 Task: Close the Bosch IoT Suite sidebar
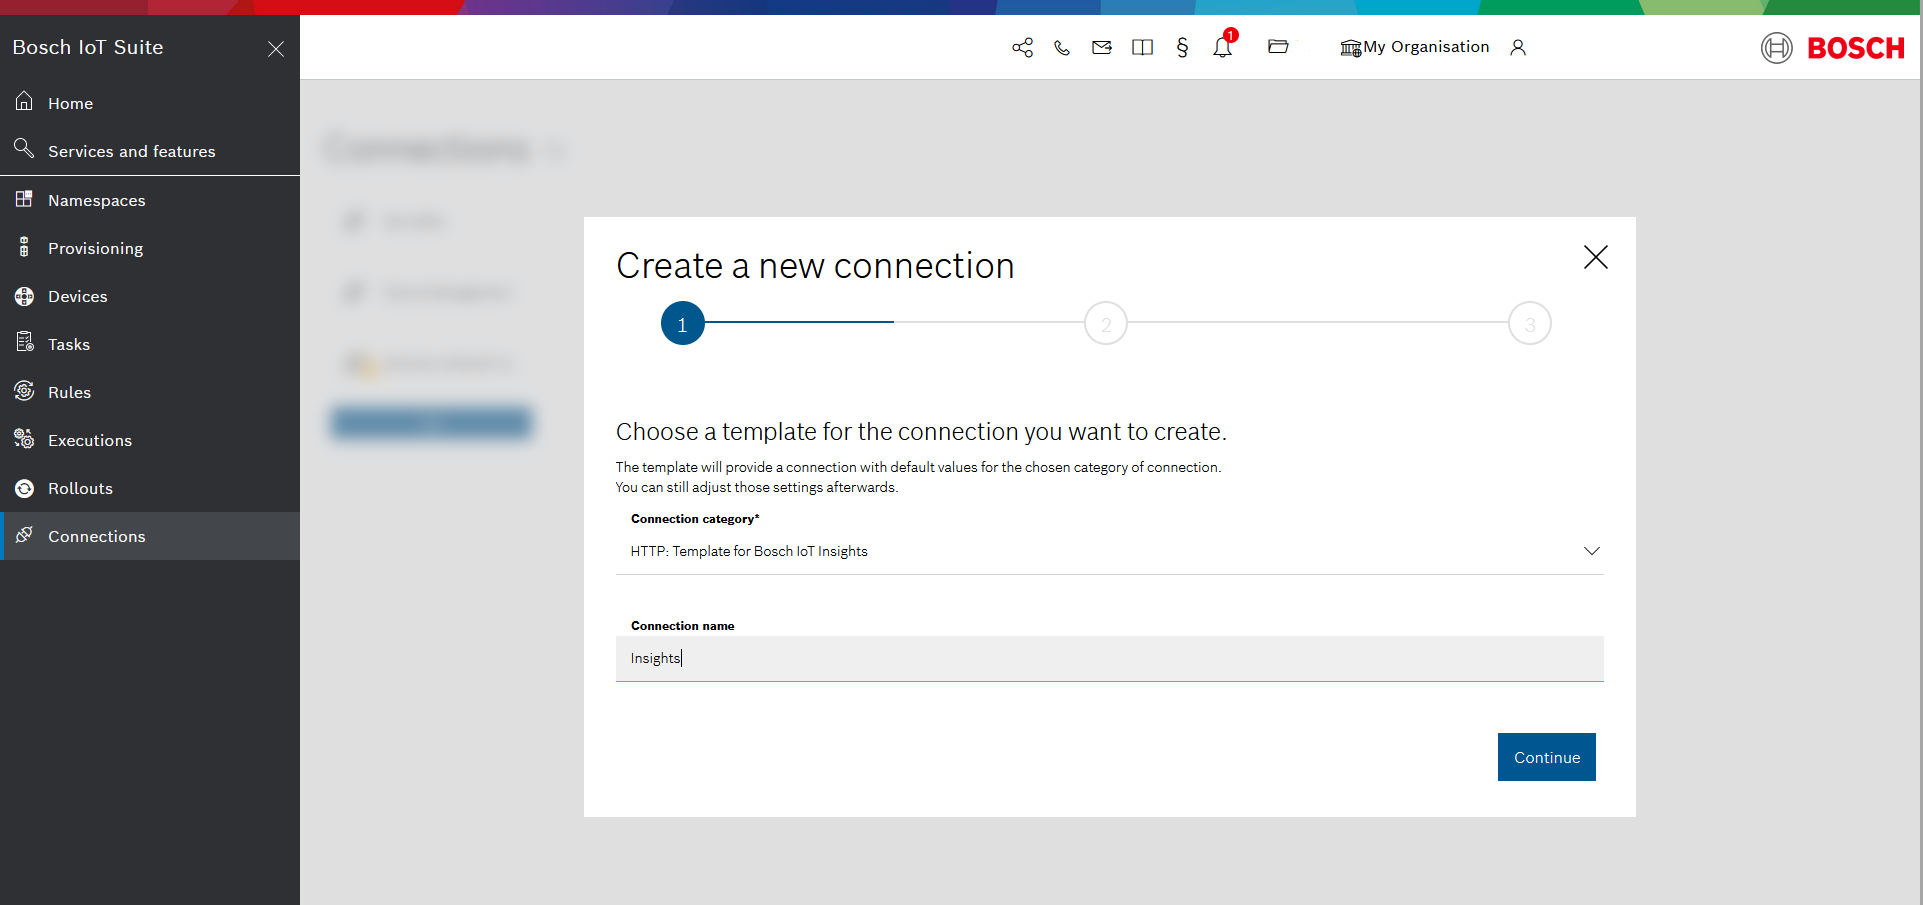[x=276, y=49]
